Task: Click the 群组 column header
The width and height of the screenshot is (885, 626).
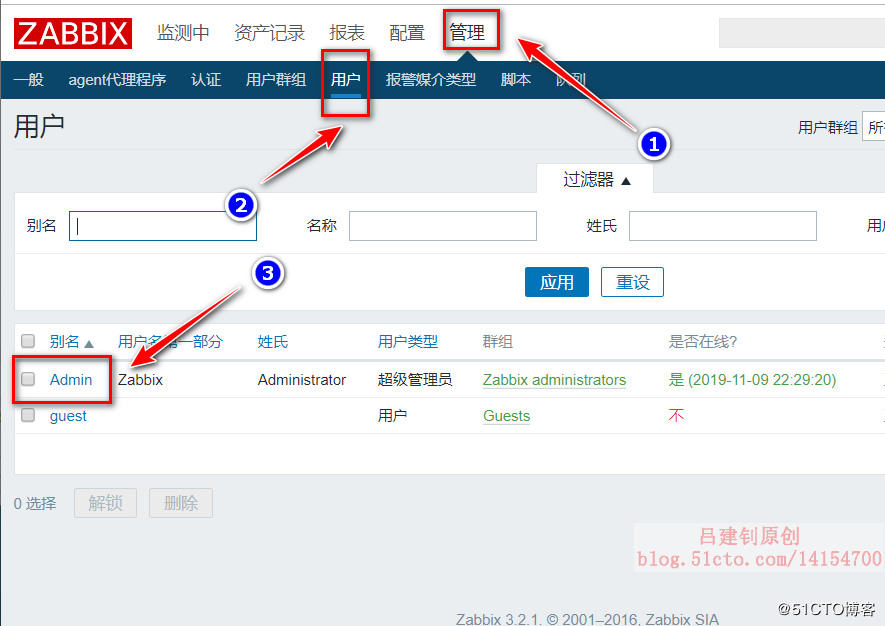Action: click(x=498, y=342)
